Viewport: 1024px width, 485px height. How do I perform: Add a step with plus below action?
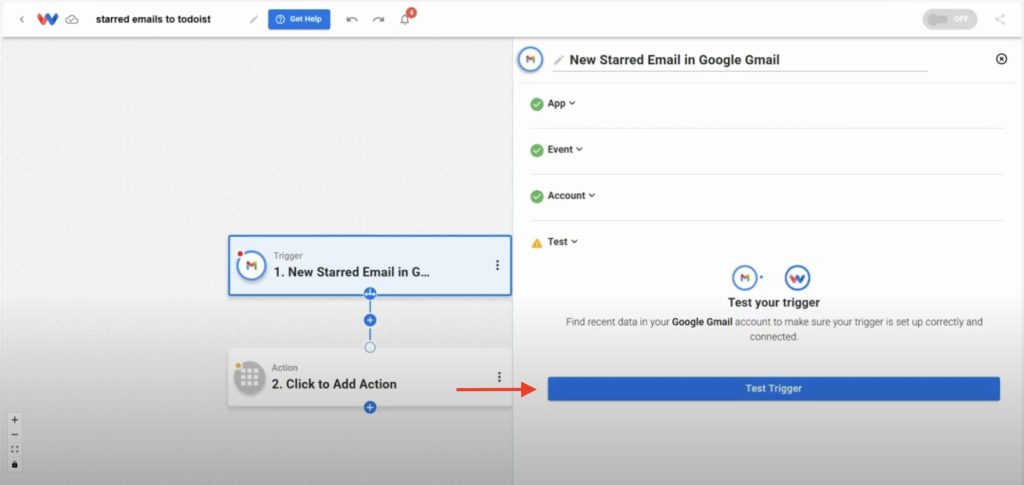coord(370,407)
